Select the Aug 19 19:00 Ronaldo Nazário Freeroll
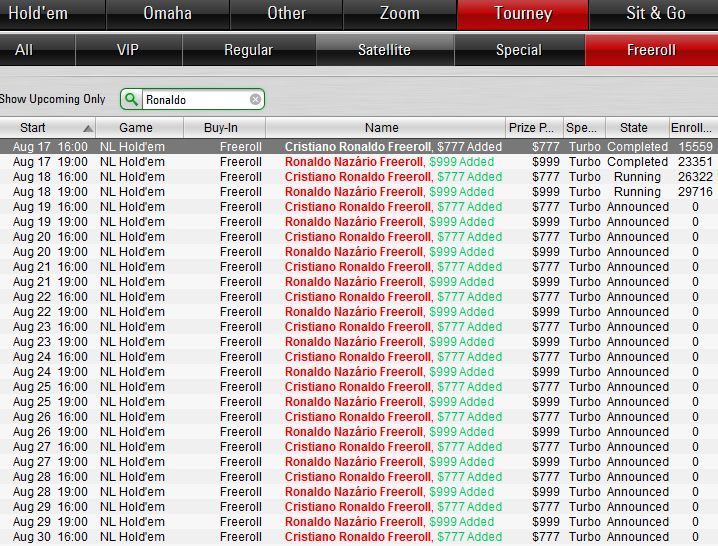The width and height of the screenshot is (718, 546). point(359,222)
